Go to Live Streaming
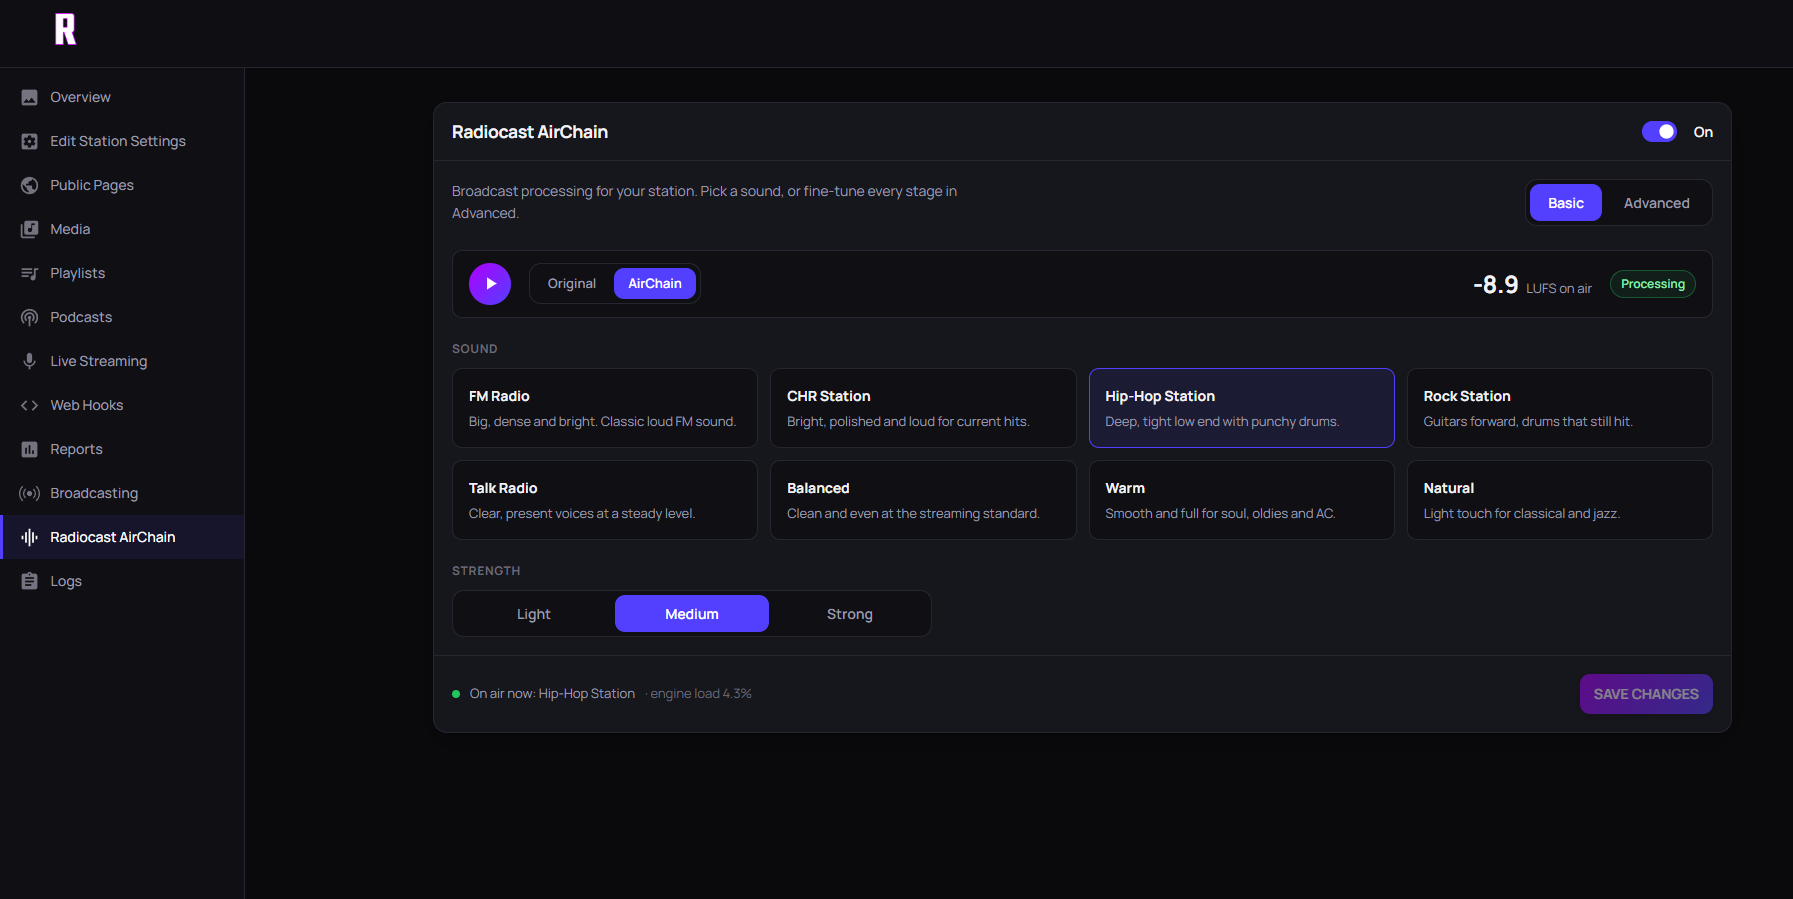1793x899 pixels. [122, 361]
